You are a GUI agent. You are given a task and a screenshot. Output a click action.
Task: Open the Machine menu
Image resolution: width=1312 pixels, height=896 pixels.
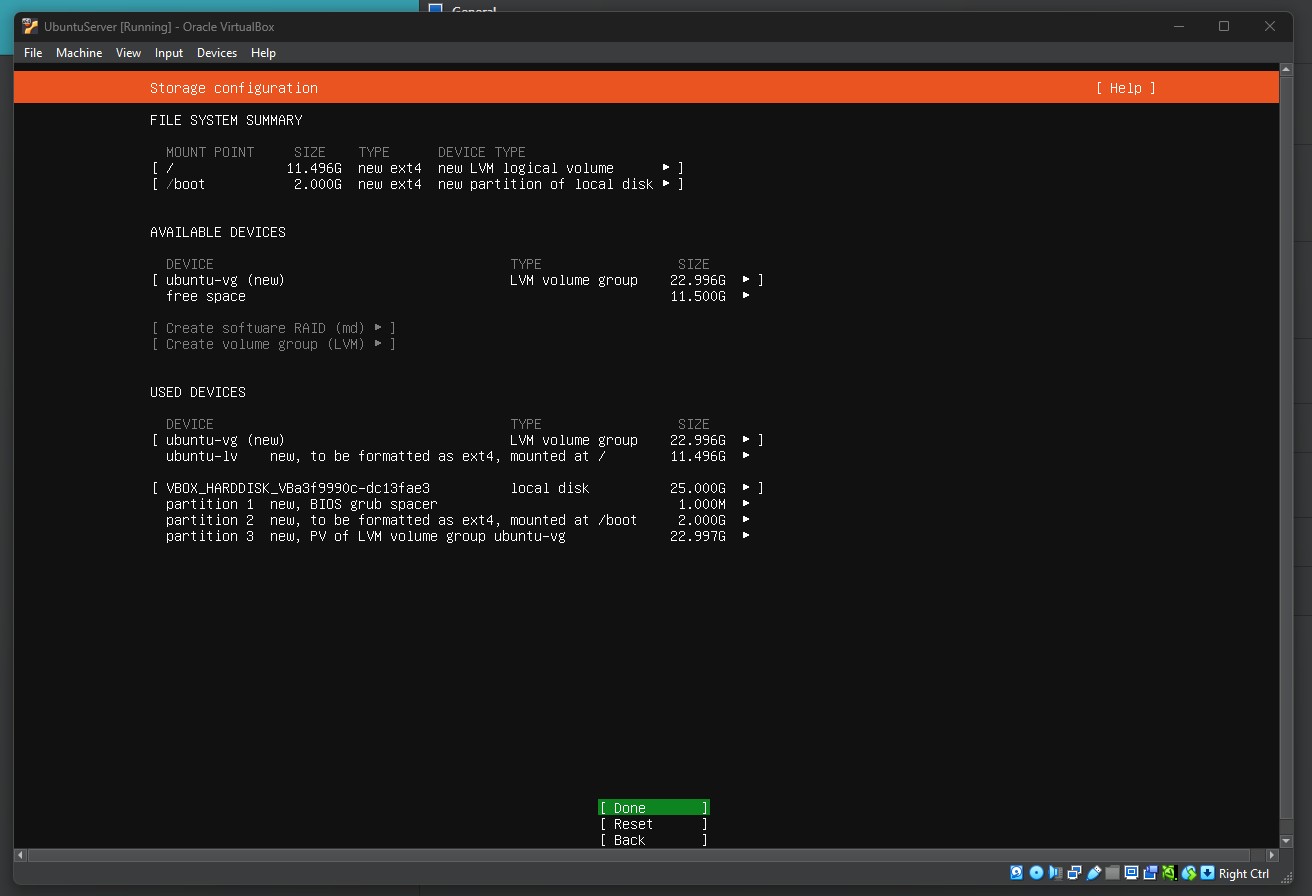(79, 53)
